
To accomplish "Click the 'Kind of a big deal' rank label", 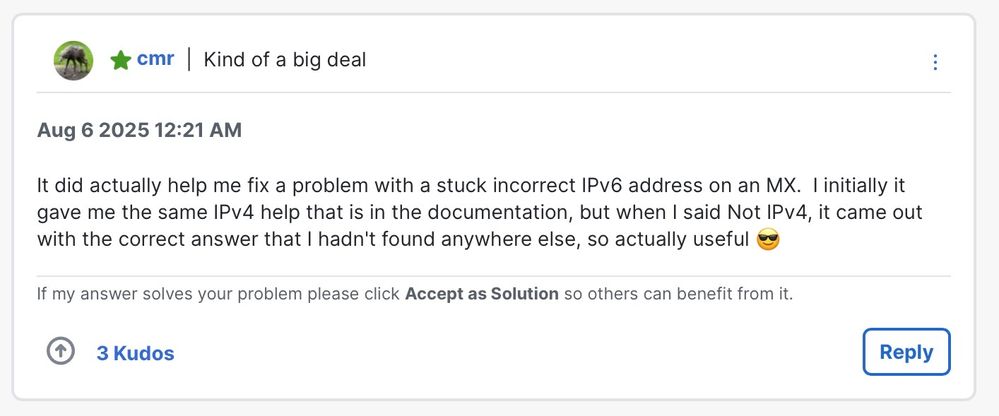I will point(285,60).
